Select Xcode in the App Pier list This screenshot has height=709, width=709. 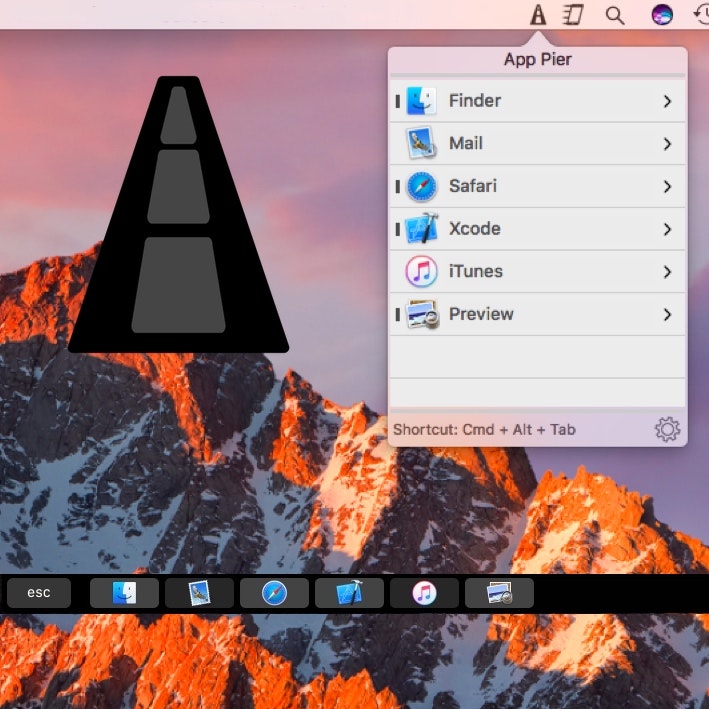(475, 229)
